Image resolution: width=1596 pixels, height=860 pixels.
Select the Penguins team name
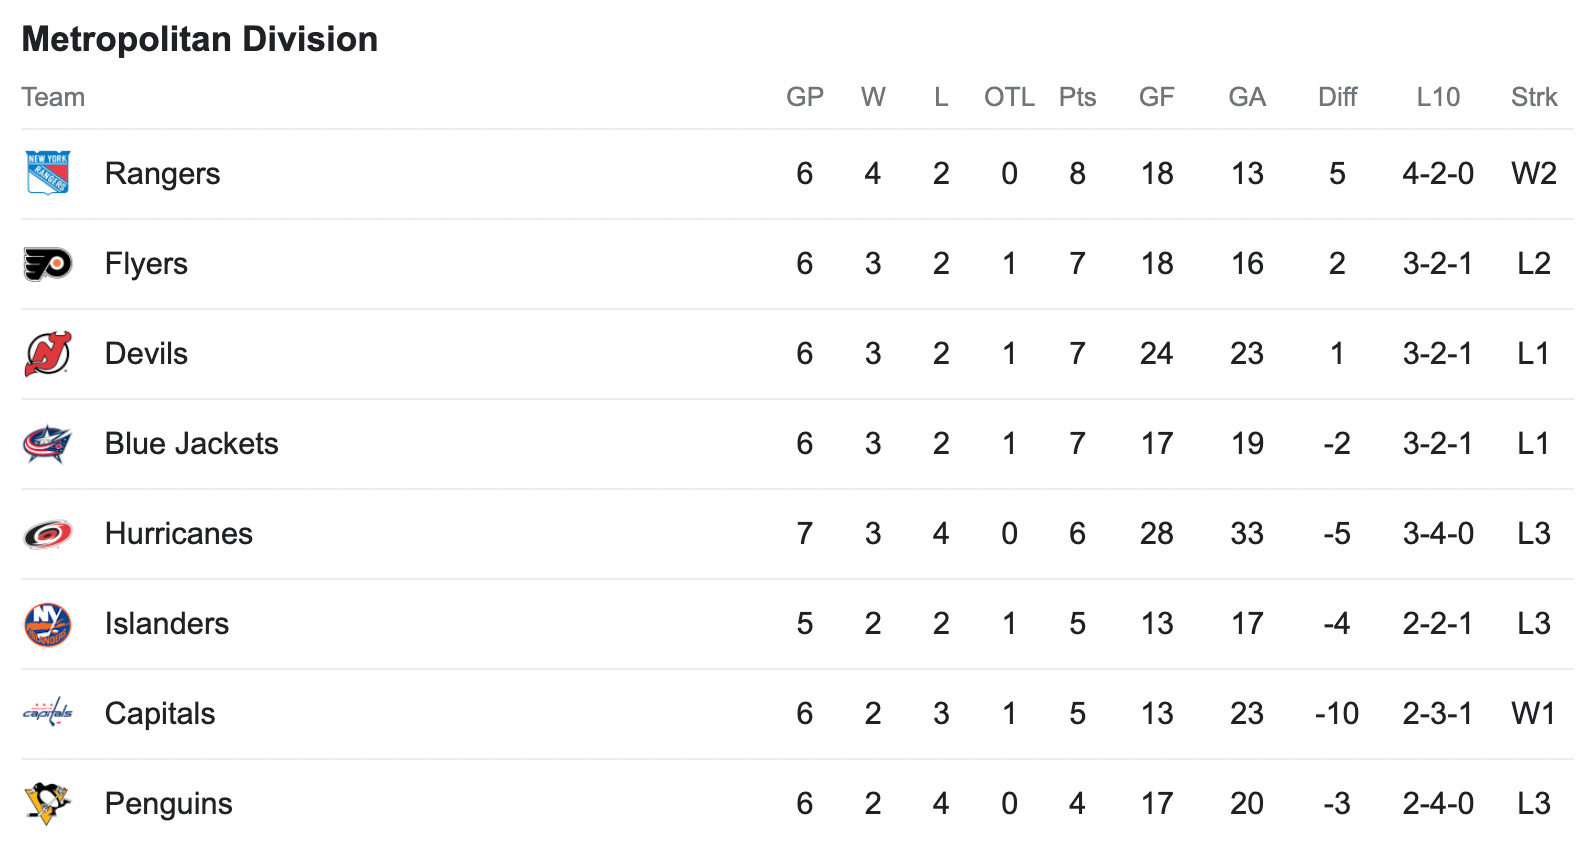click(x=168, y=804)
